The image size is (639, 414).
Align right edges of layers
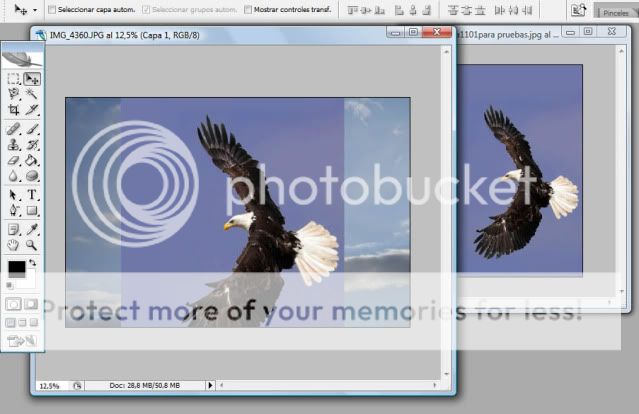pyautogui.click(x=427, y=10)
